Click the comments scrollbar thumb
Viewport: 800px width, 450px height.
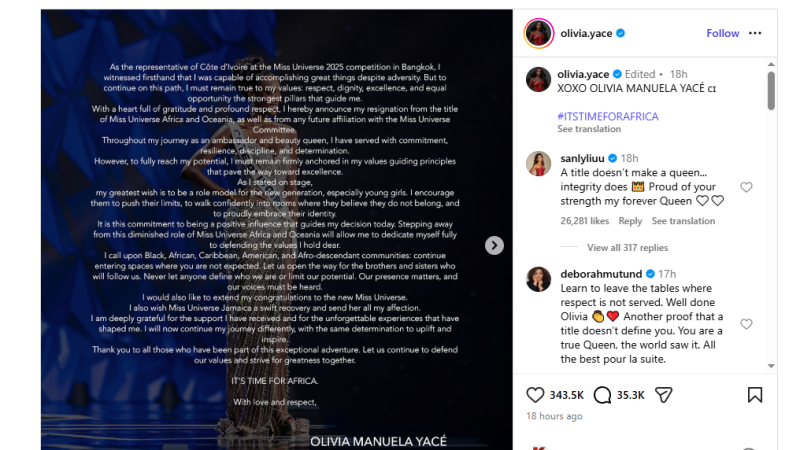pyautogui.click(x=771, y=90)
